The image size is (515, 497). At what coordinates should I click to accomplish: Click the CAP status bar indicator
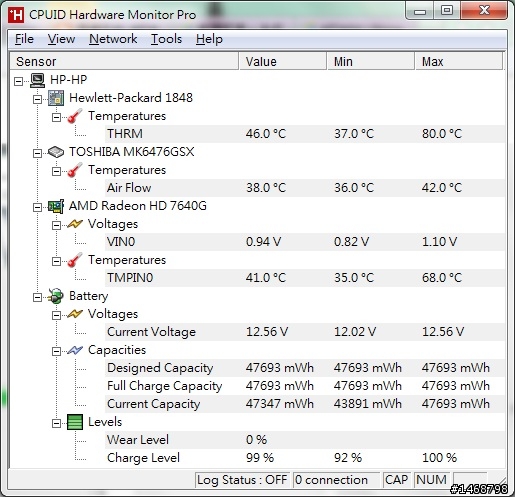click(397, 480)
